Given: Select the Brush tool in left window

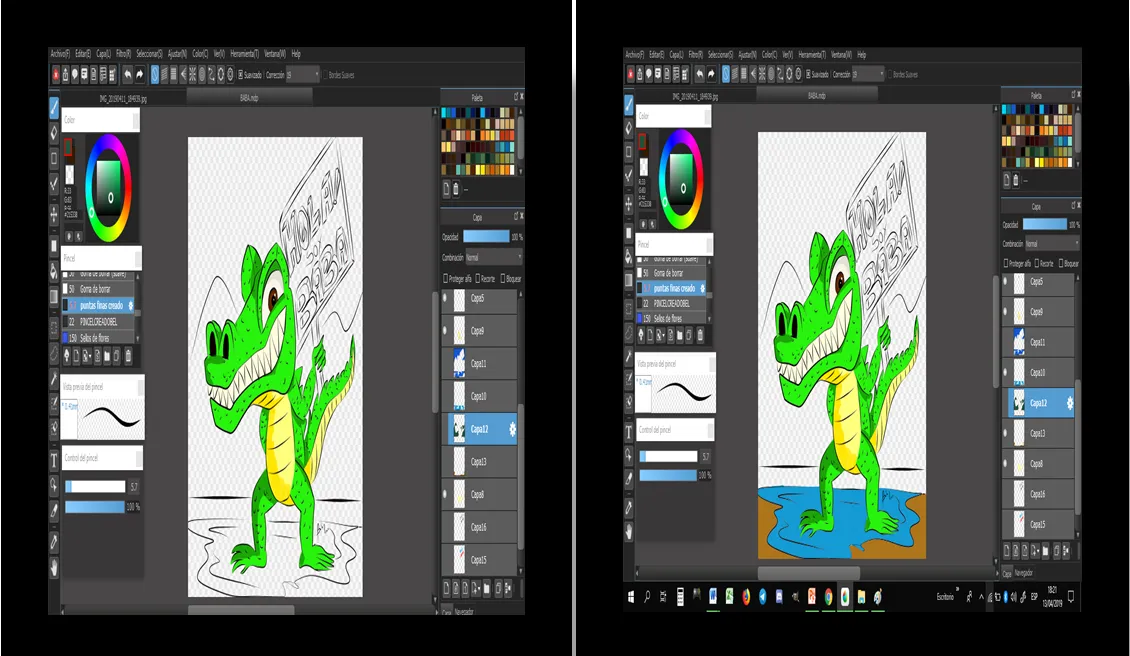Looking at the screenshot, I should [54, 108].
